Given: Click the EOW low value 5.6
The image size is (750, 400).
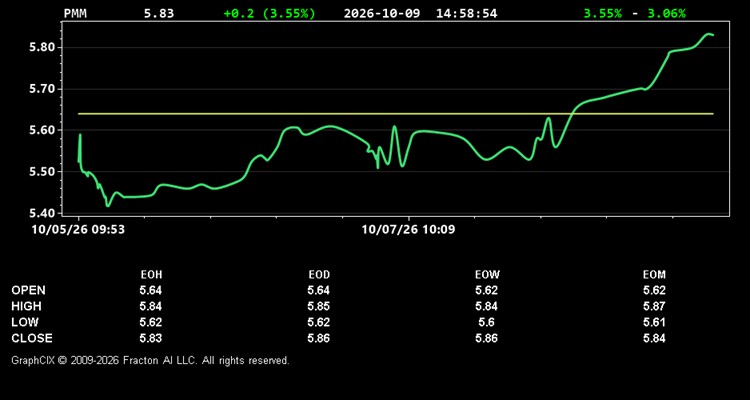Looking at the screenshot, I should [x=486, y=322].
